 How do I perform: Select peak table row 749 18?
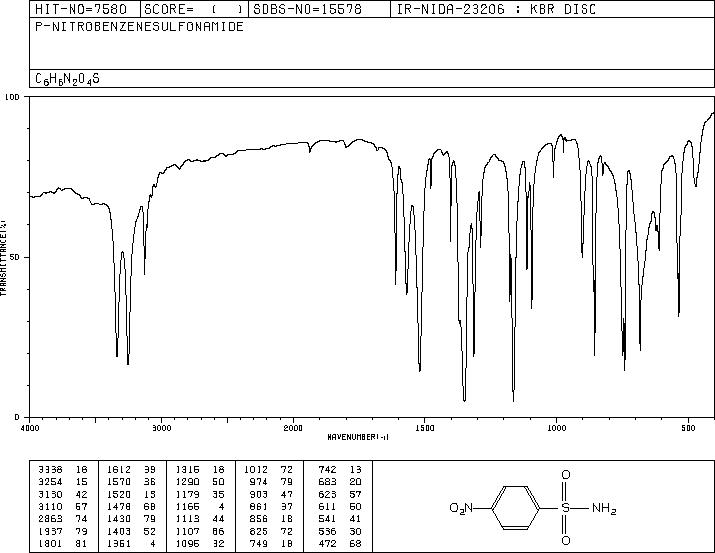272,544
